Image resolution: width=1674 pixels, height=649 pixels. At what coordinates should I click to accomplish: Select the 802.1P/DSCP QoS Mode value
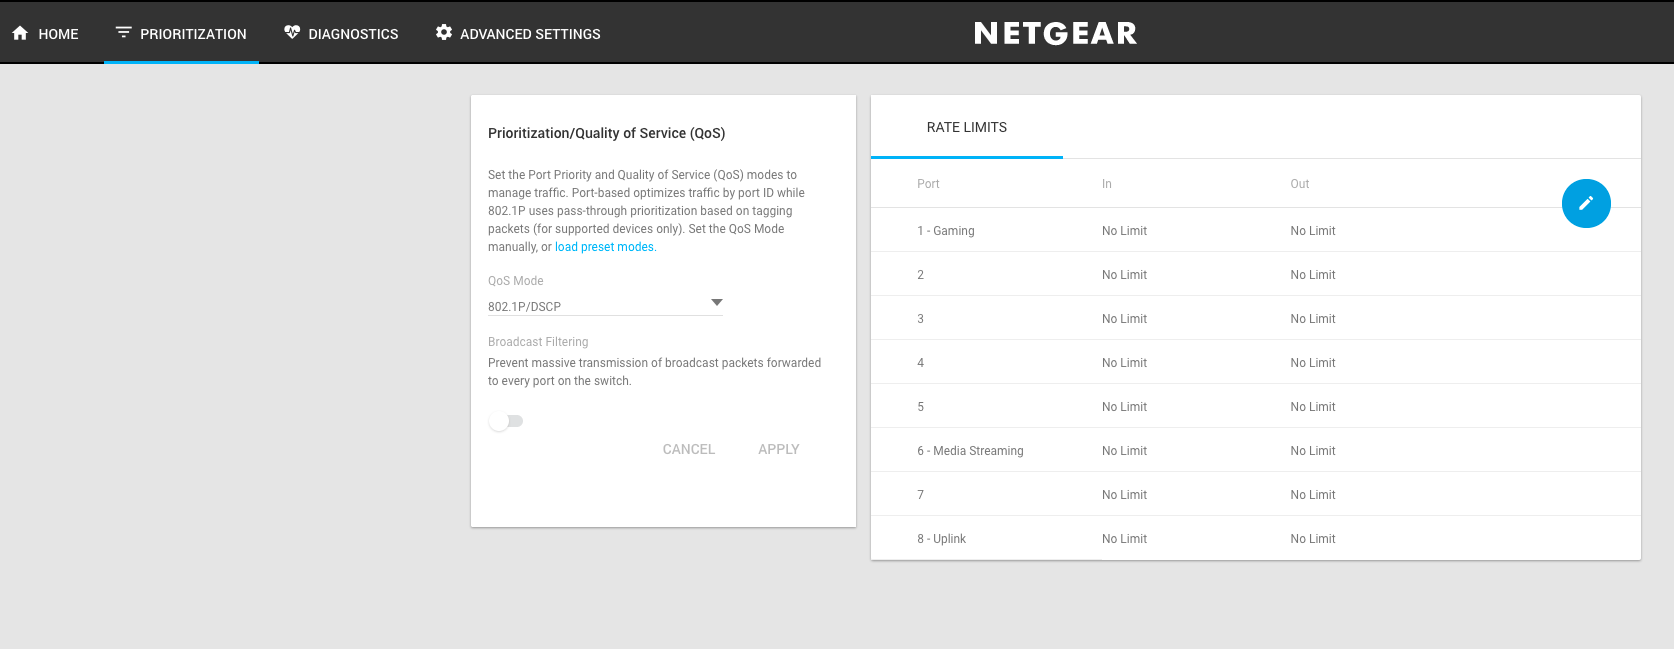[524, 307]
